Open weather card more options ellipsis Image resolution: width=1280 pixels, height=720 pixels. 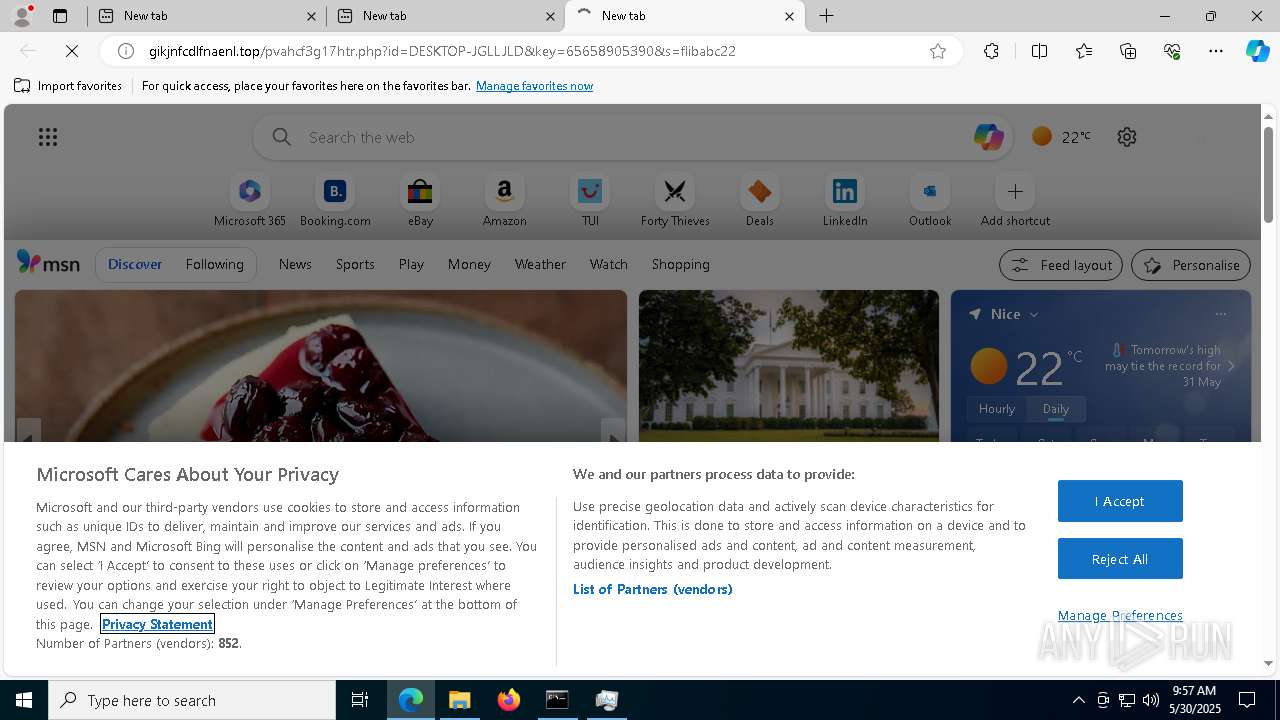click(1220, 314)
